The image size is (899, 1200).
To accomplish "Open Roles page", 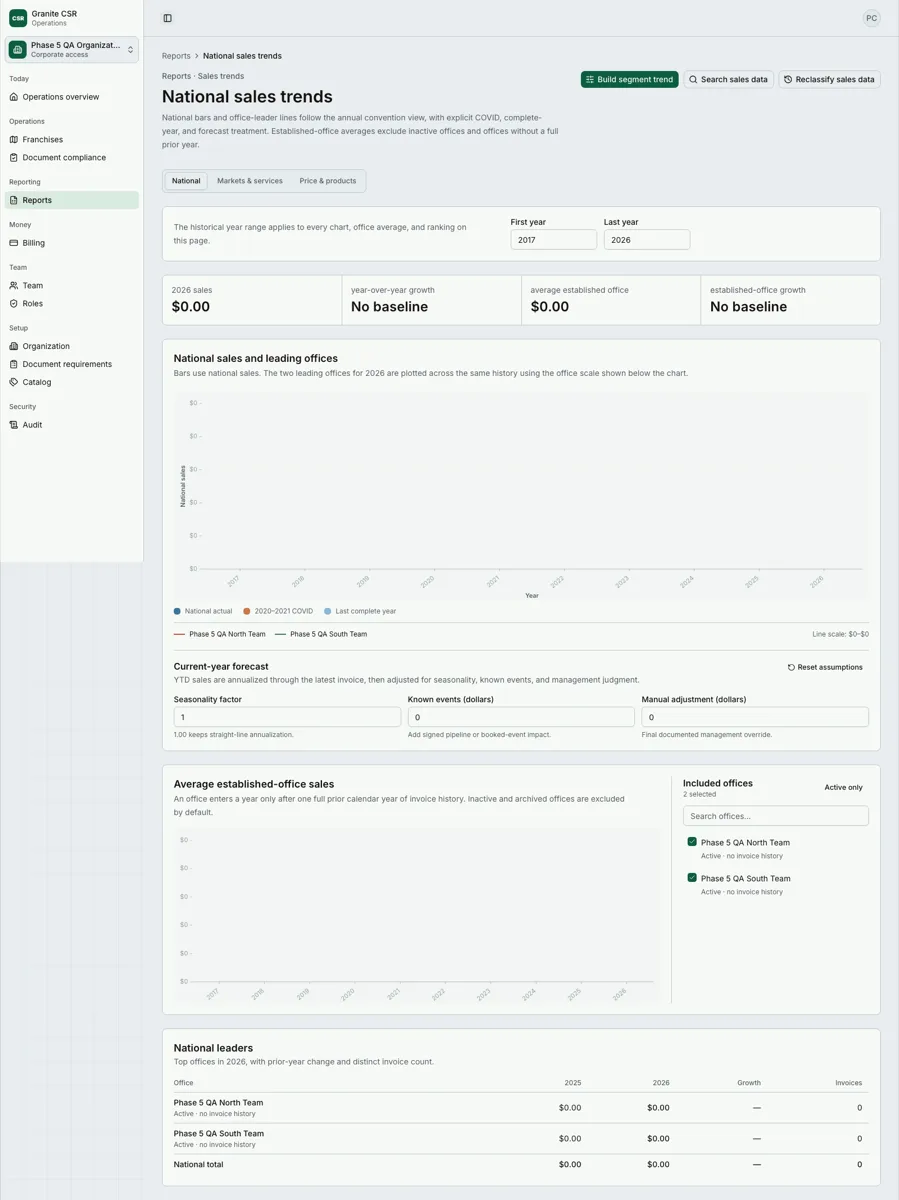I will [72, 304].
